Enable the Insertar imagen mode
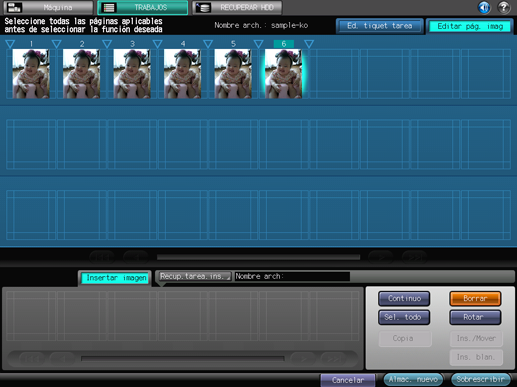The image size is (517, 387). tap(116, 278)
